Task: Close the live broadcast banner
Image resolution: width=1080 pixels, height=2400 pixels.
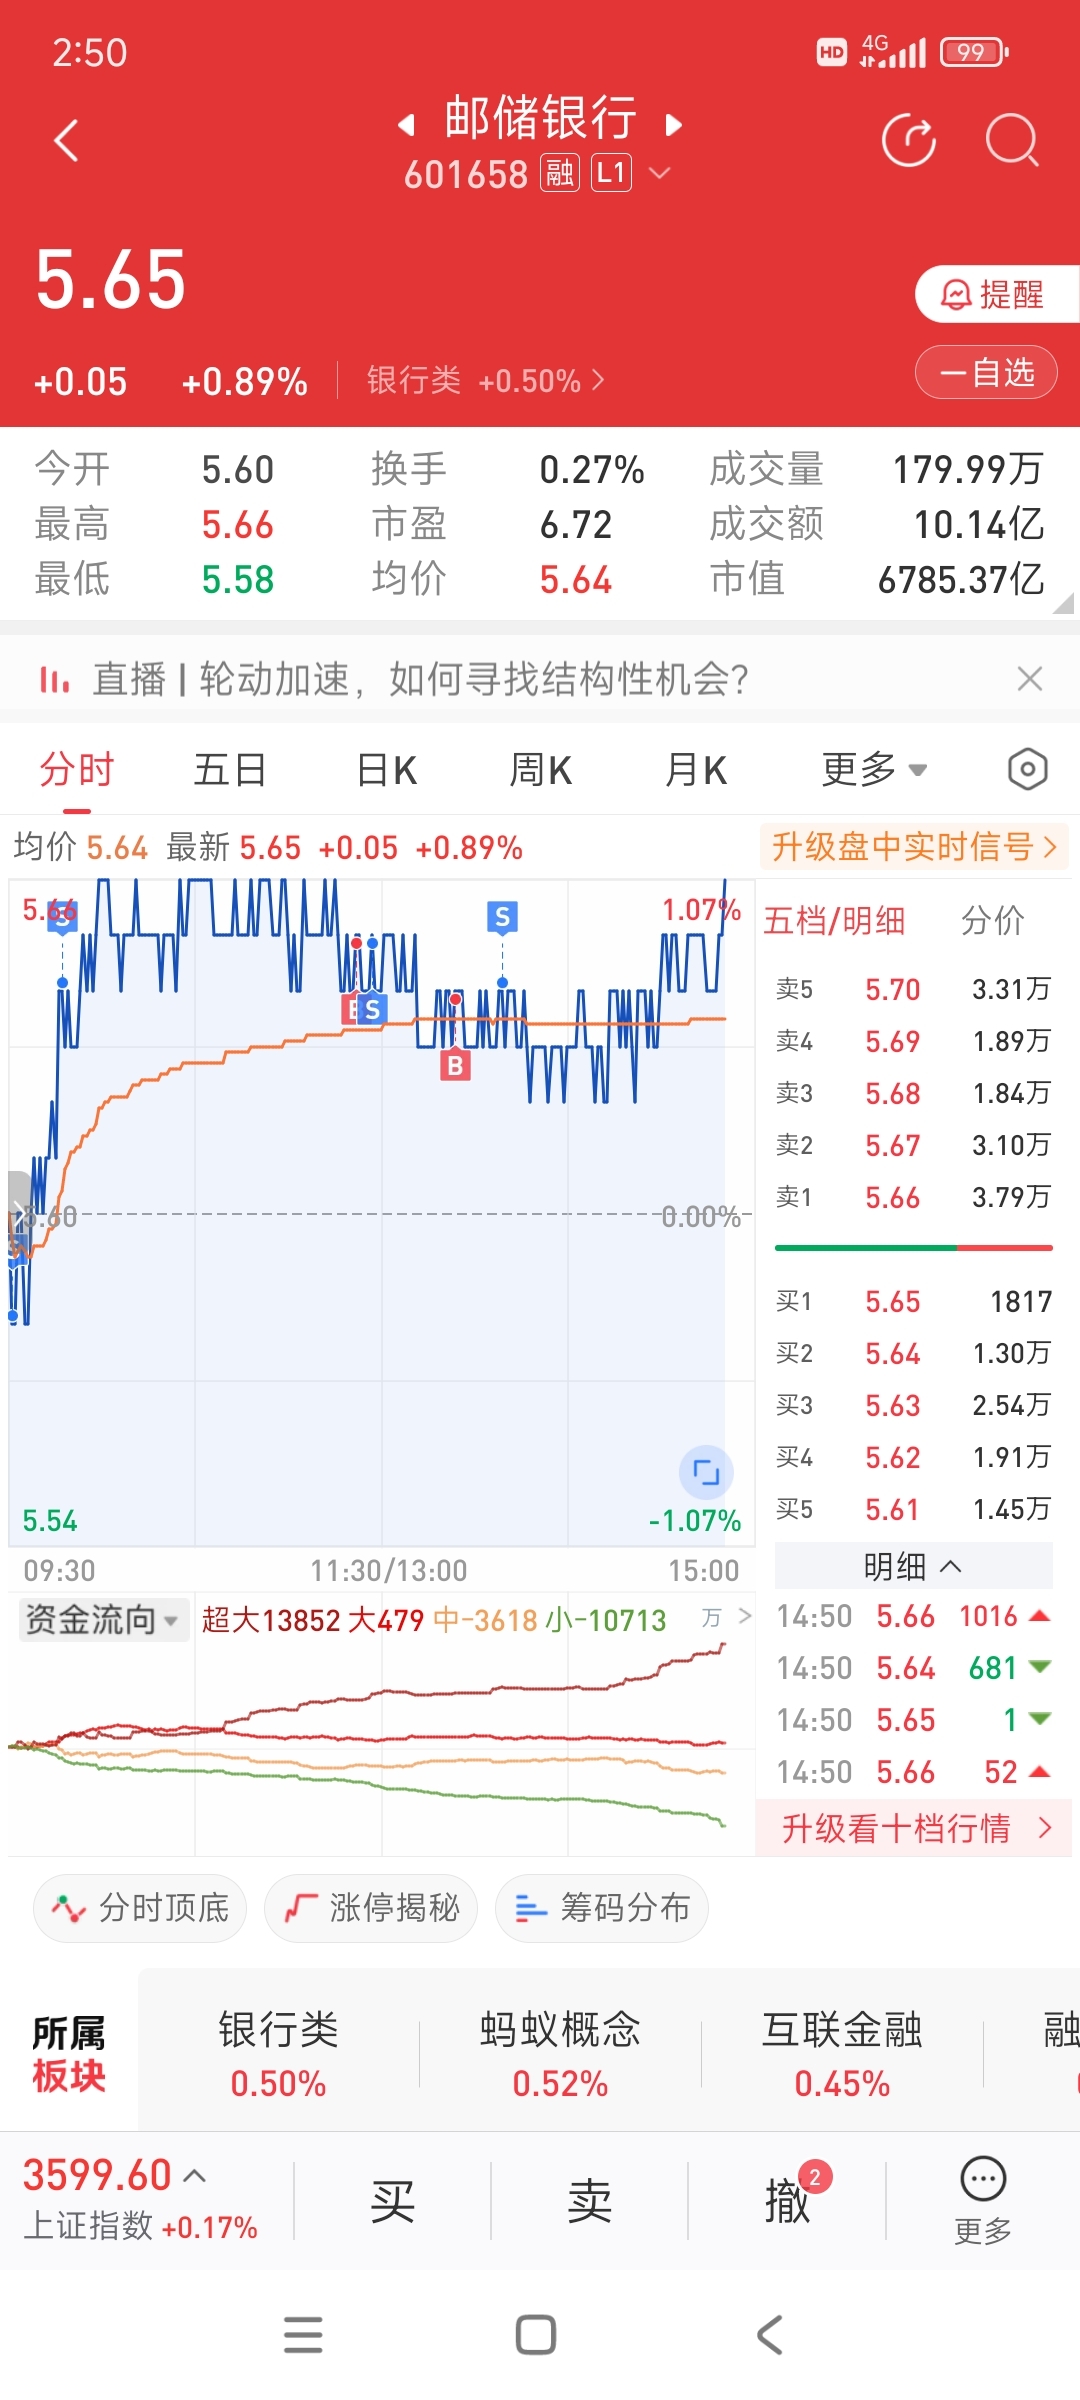Action: click(x=1030, y=679)
